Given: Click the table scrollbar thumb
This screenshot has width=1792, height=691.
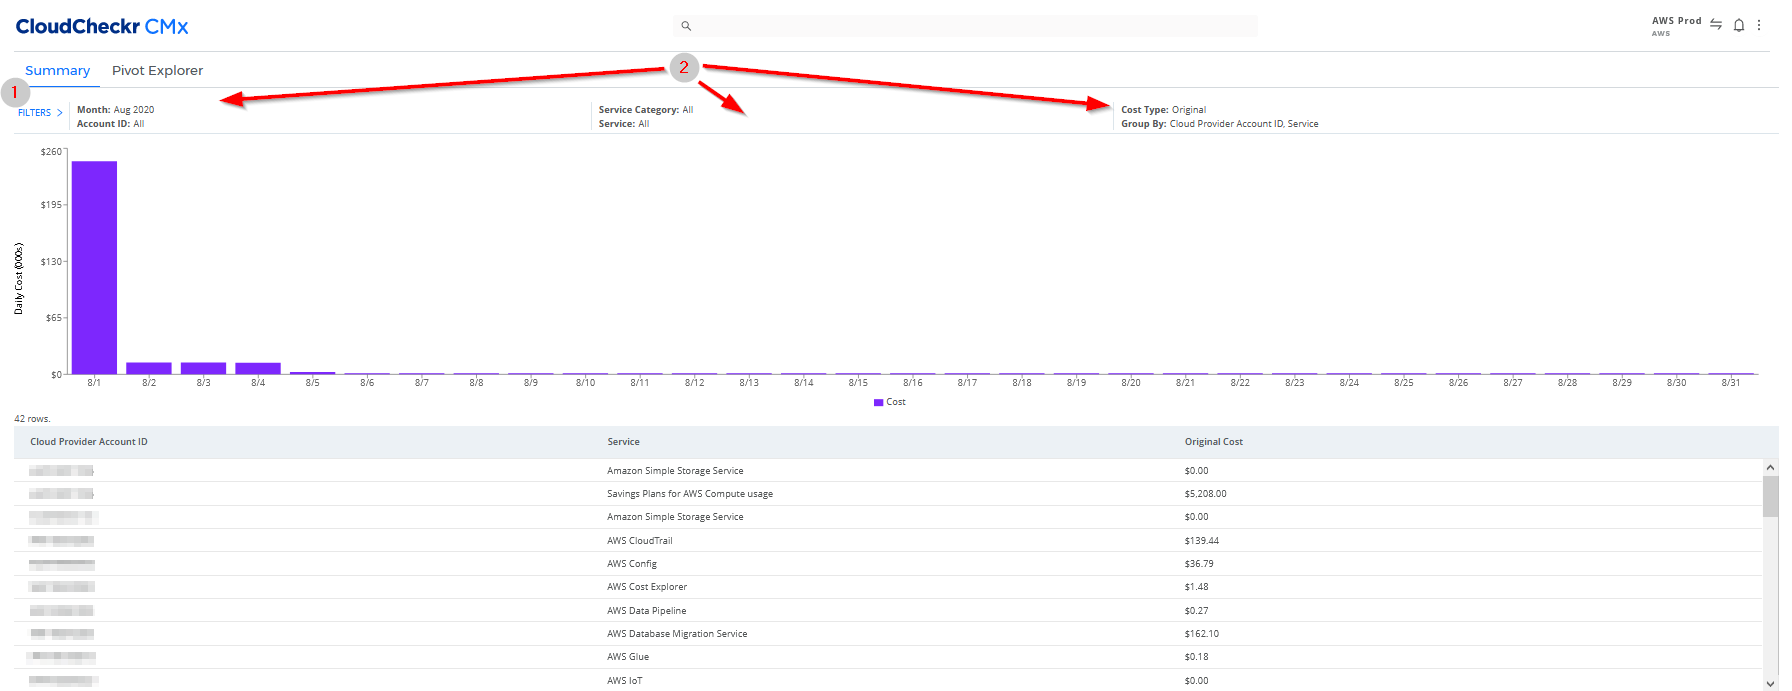Looking at the screenshot, I should tap(1770, 496).
